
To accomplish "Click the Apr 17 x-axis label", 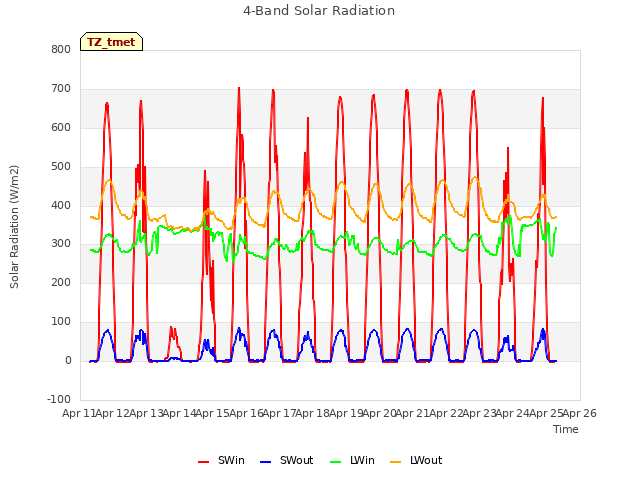I will (279, 413).
